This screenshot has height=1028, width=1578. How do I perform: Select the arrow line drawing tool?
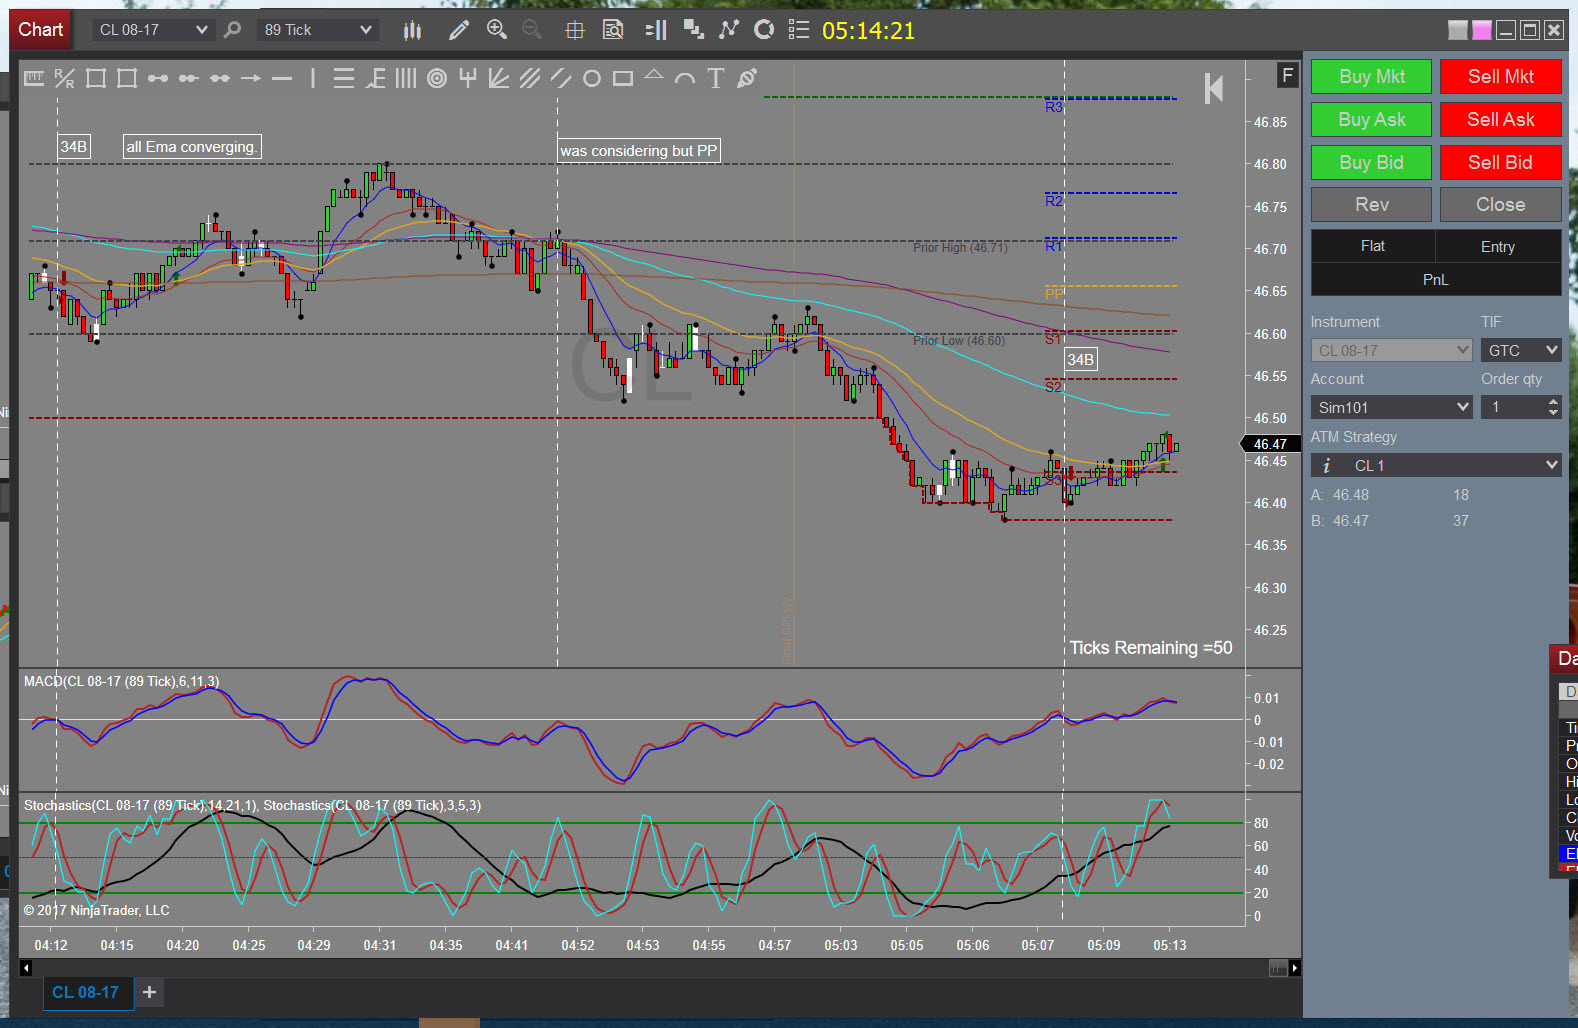(251, 78)
